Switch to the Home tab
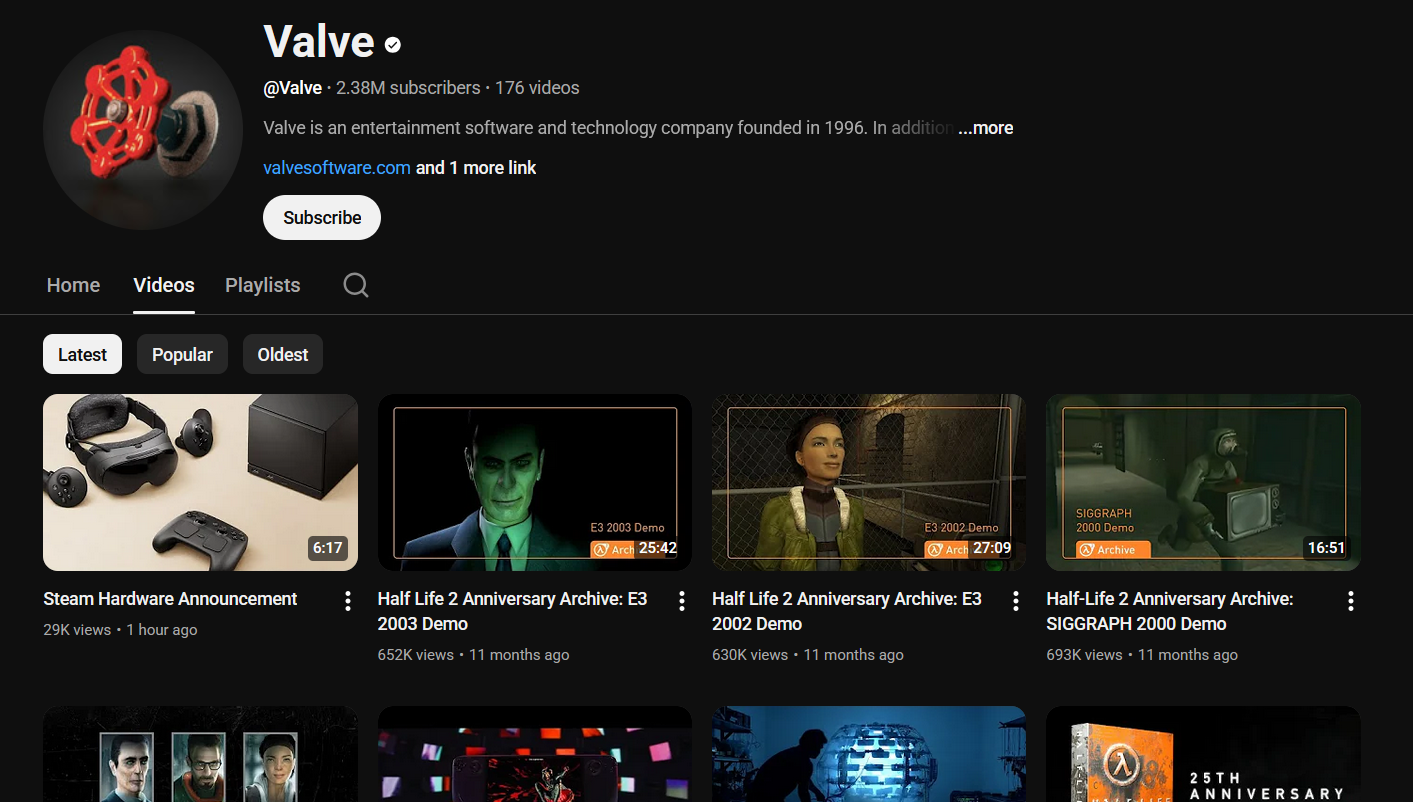The width and height of the screenshot is (1413, 802). pyautogui.click(x=73, y=286)
